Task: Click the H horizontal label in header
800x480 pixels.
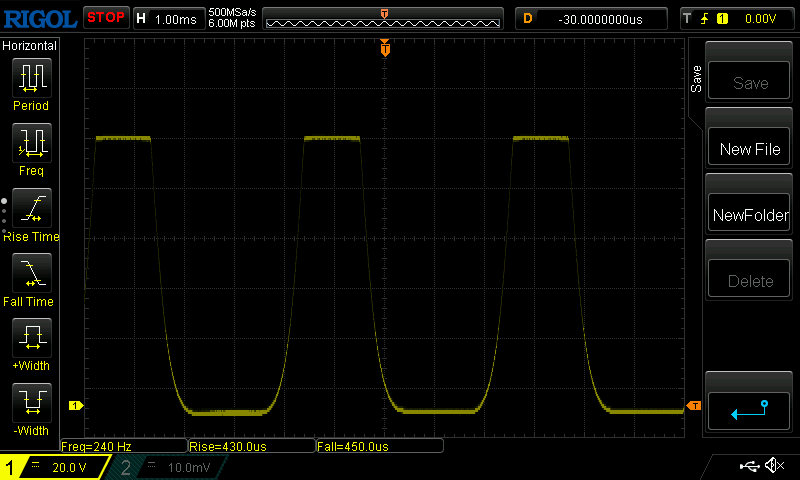Action: (x=141, y=19)
